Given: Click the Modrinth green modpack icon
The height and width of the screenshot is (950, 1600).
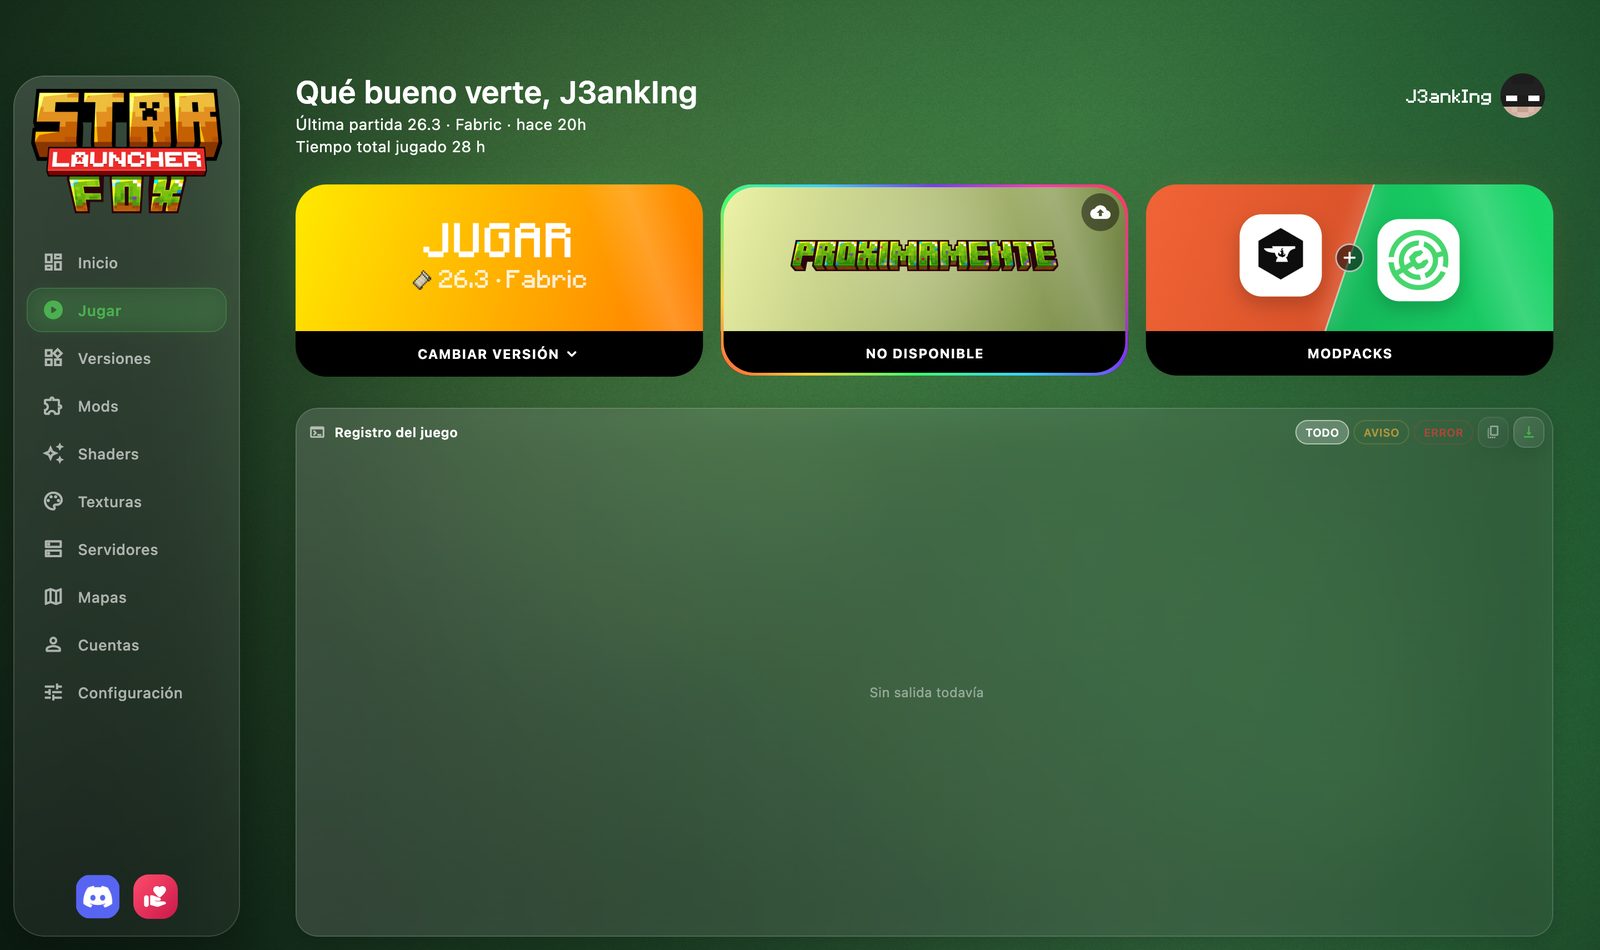Looking at the screenshot, I should click(1418, 260).
